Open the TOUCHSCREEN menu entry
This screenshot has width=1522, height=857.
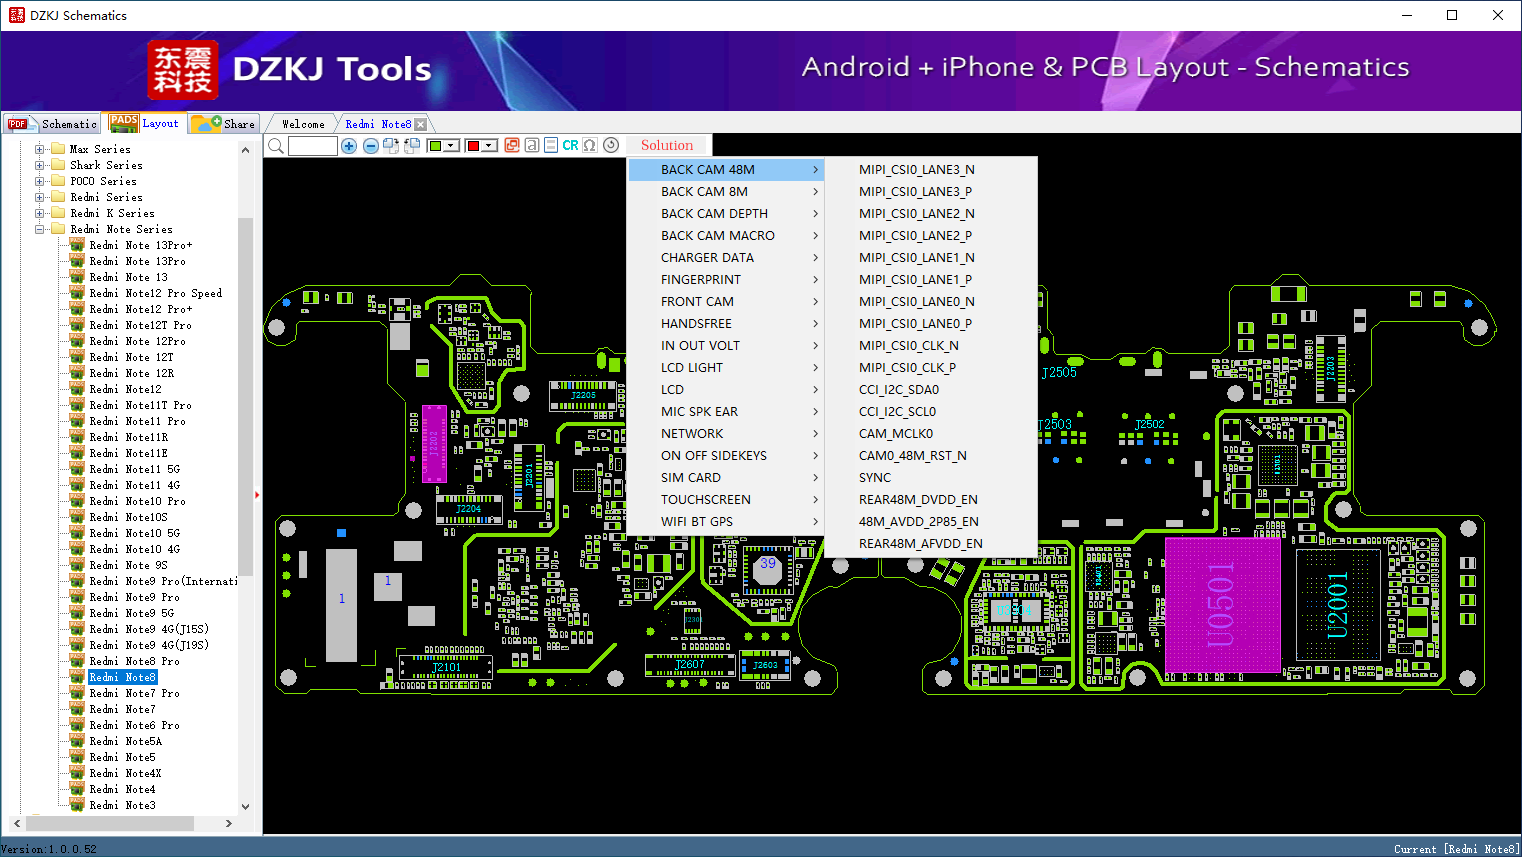click(x=725, y=500)
